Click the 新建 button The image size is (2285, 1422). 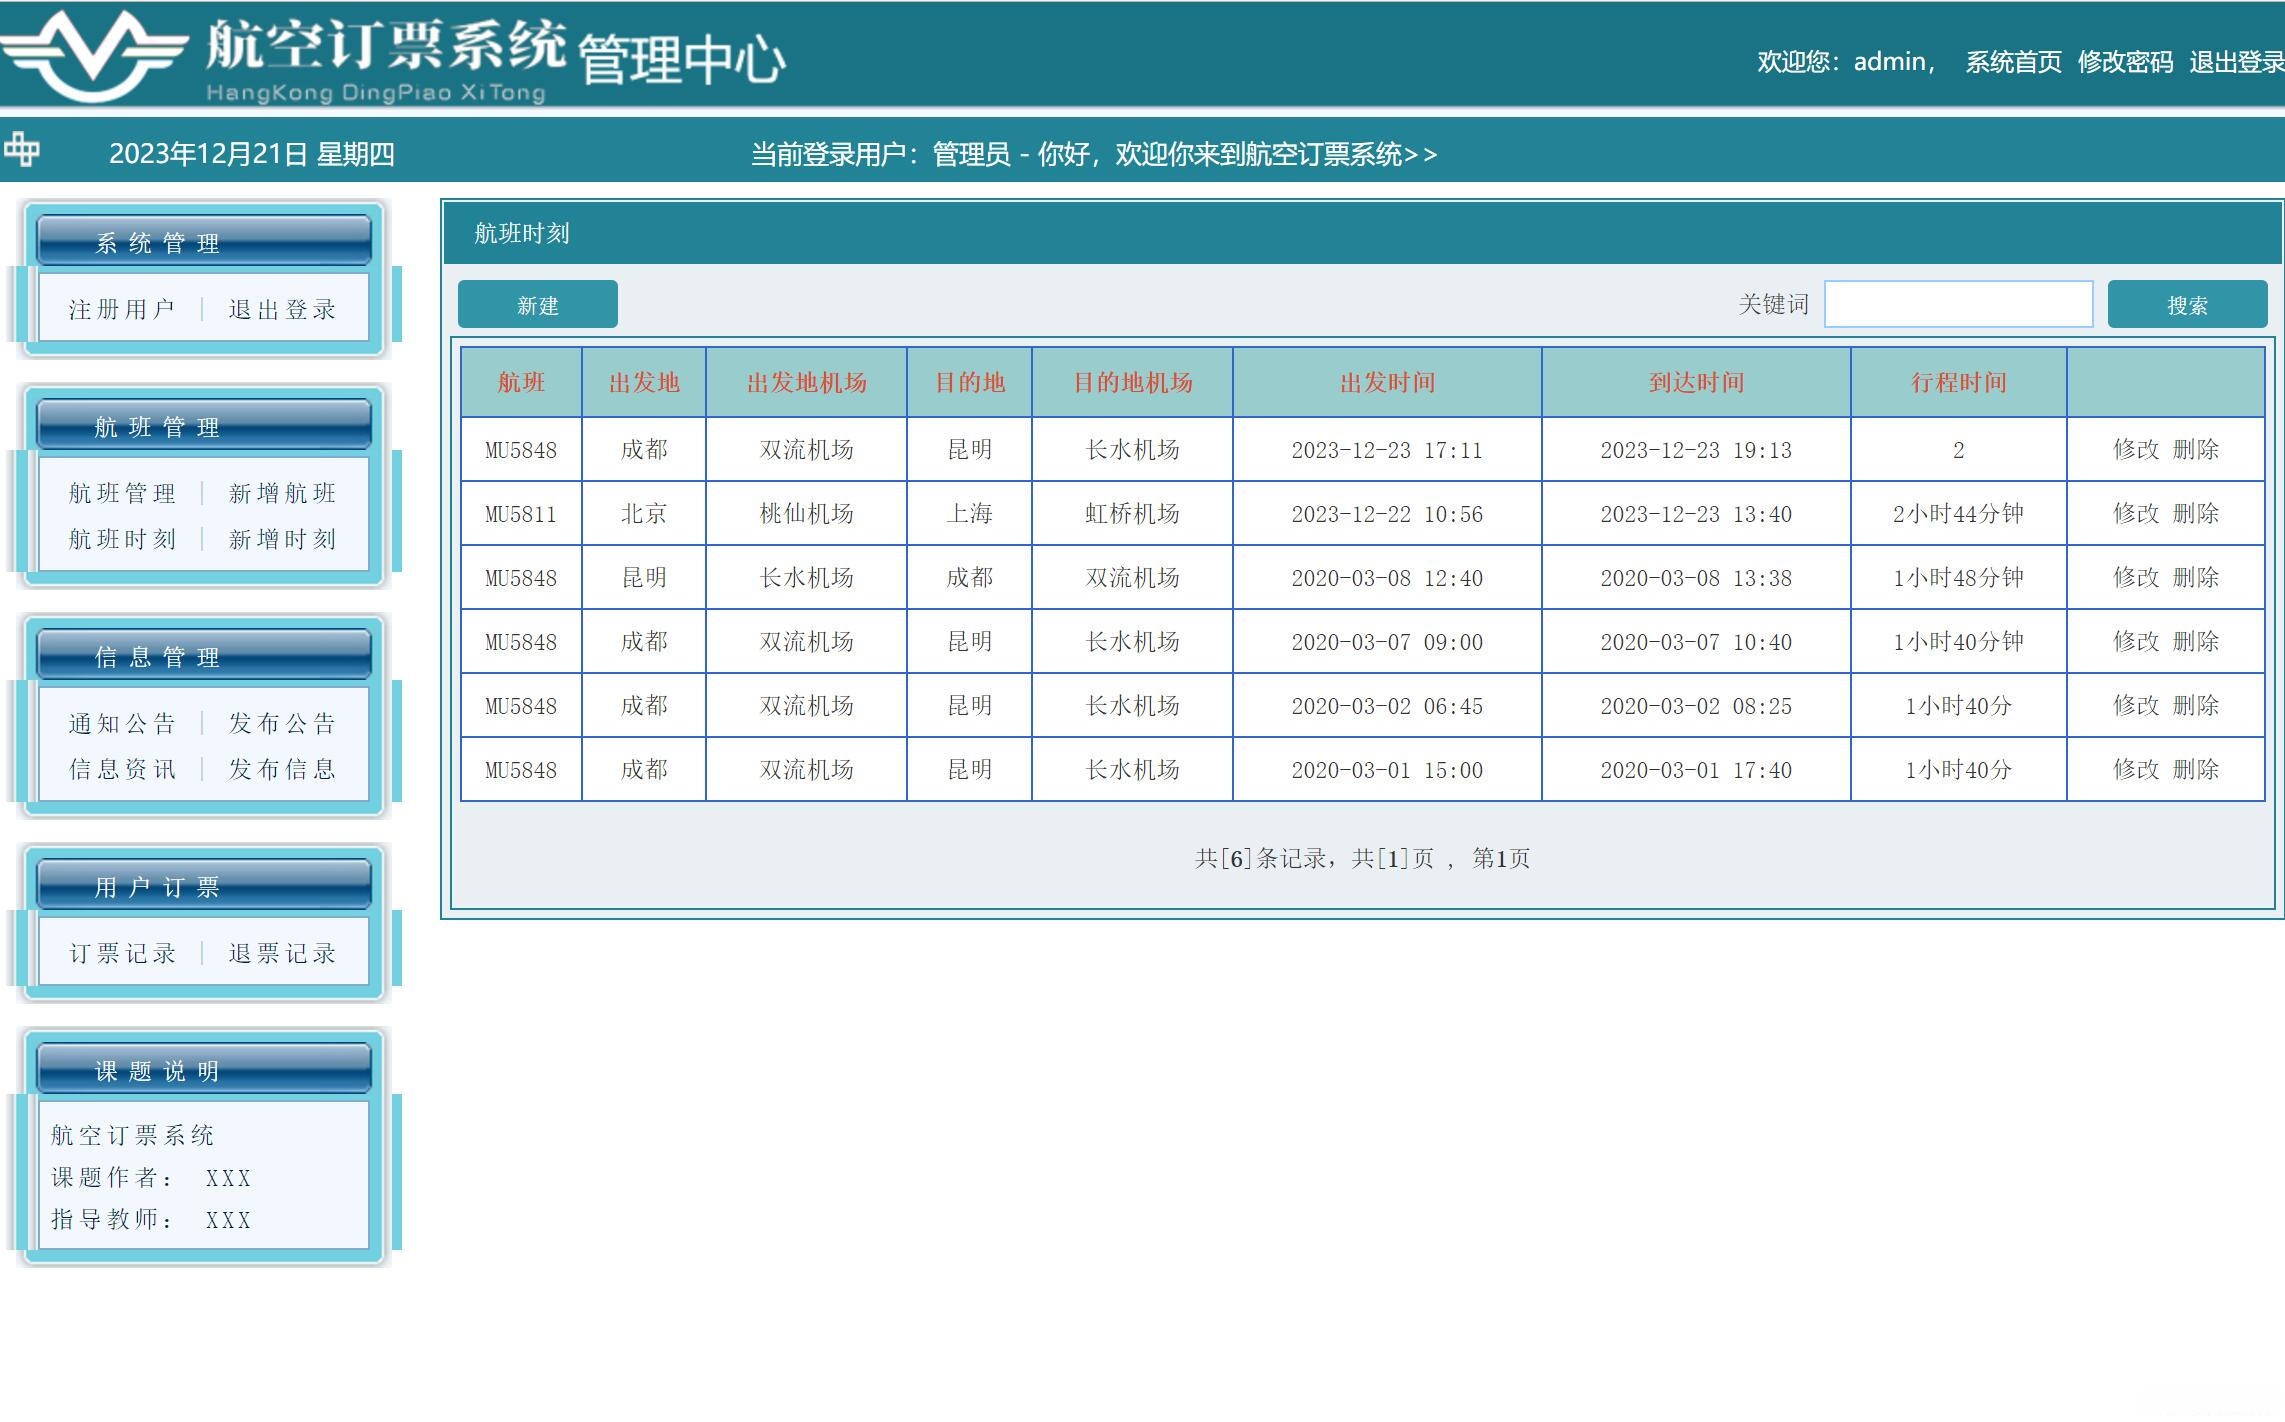click(x=537, y=304)
